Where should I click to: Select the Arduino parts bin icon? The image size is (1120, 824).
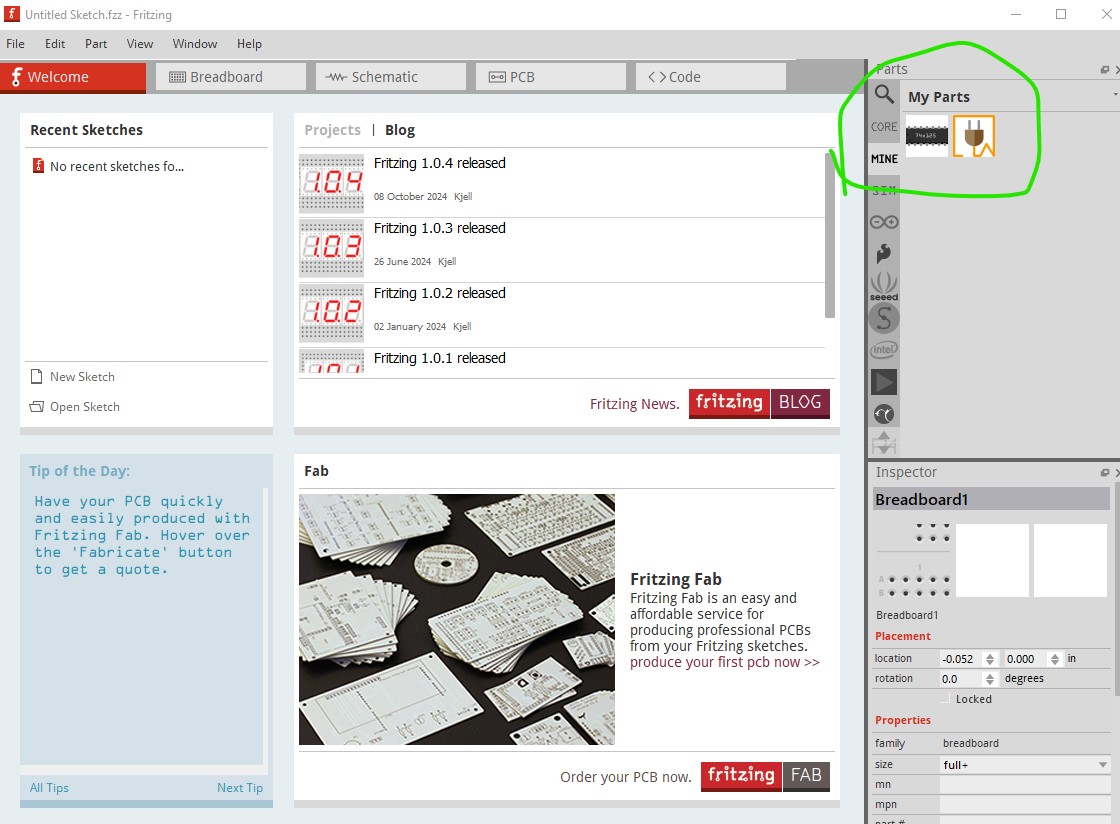tap(884, 222)
